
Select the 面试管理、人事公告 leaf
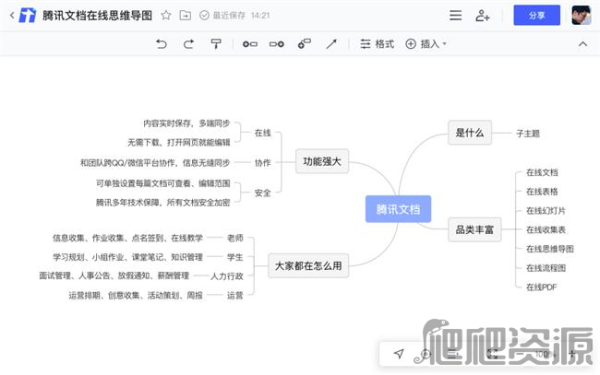coord(114,276)
